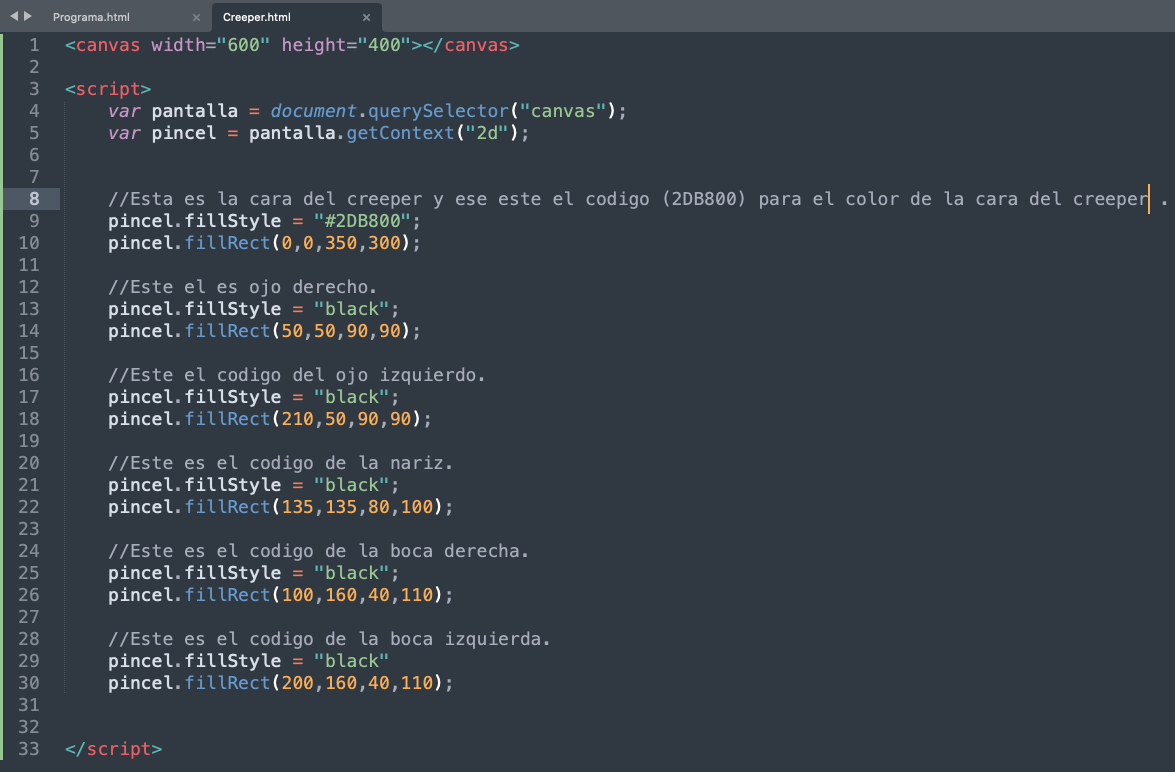Click the fillRect(135,135,80,100) call

click(319, 507)
